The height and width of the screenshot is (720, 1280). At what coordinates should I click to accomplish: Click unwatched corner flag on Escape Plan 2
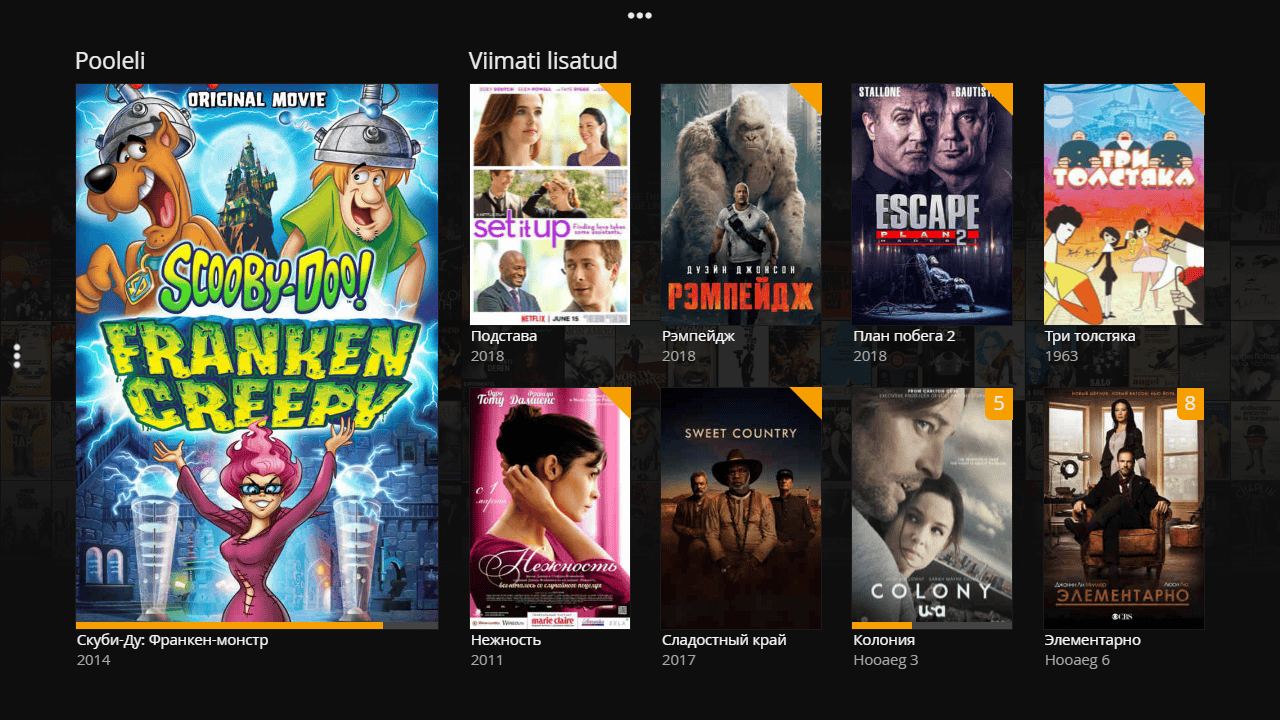tap(1002, 94)
